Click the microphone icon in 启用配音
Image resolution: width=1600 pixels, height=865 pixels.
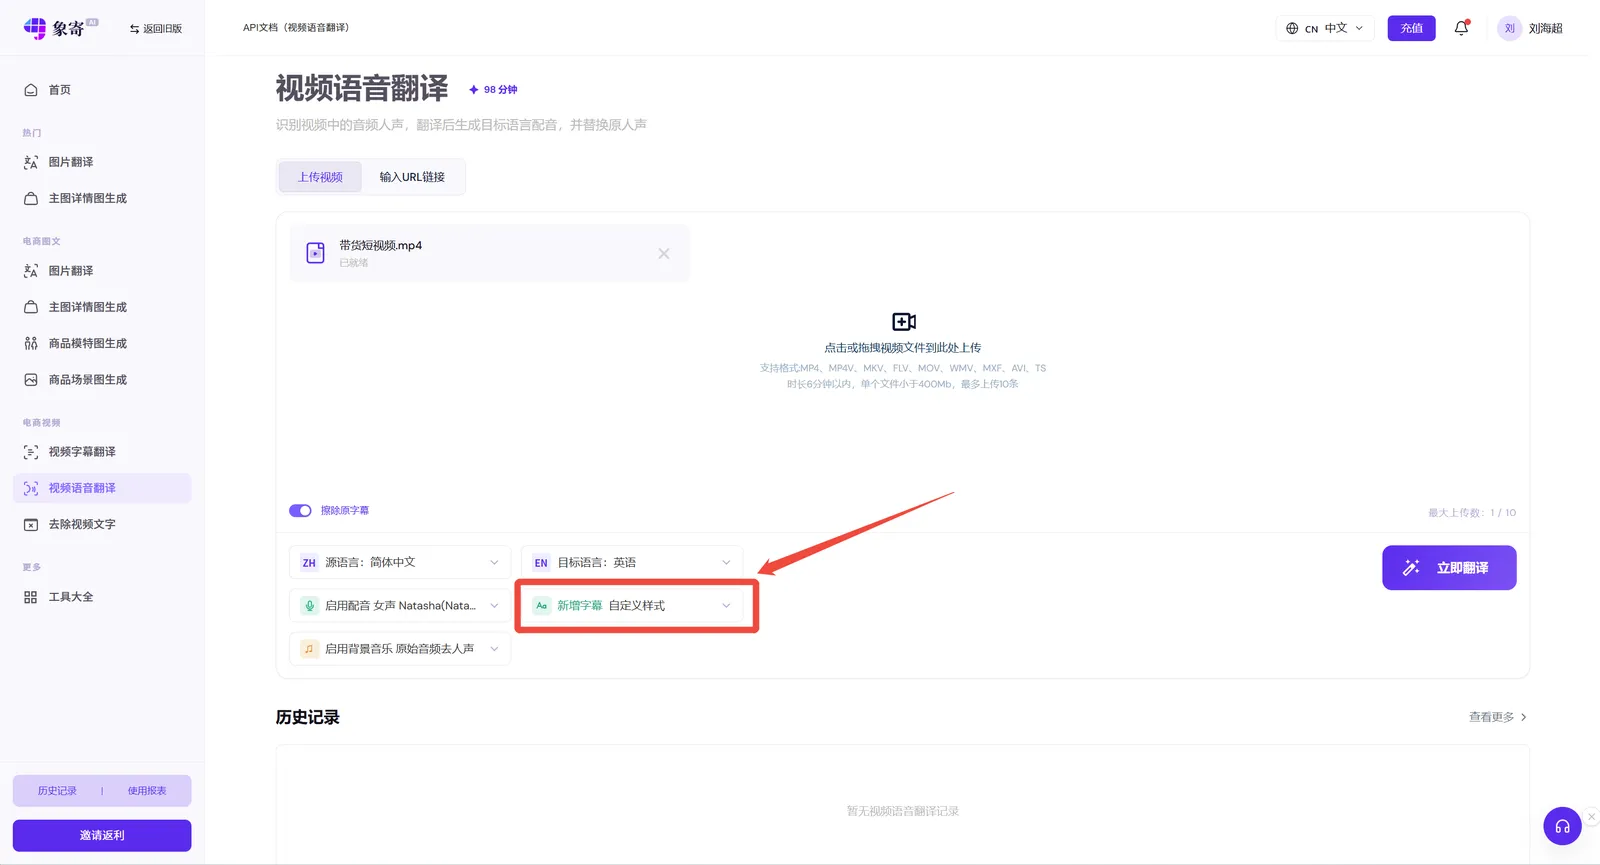coord(309,605)
